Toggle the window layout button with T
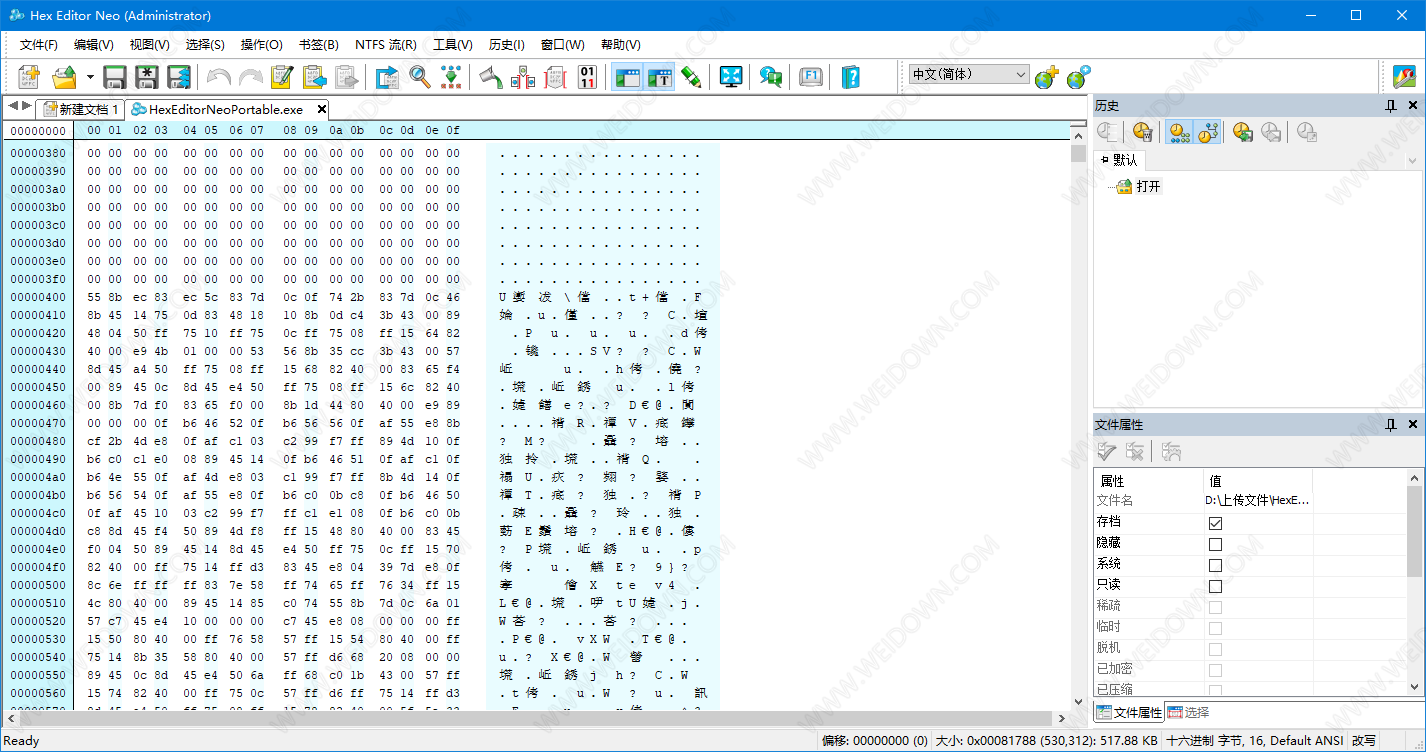 [x=659, y=77]
